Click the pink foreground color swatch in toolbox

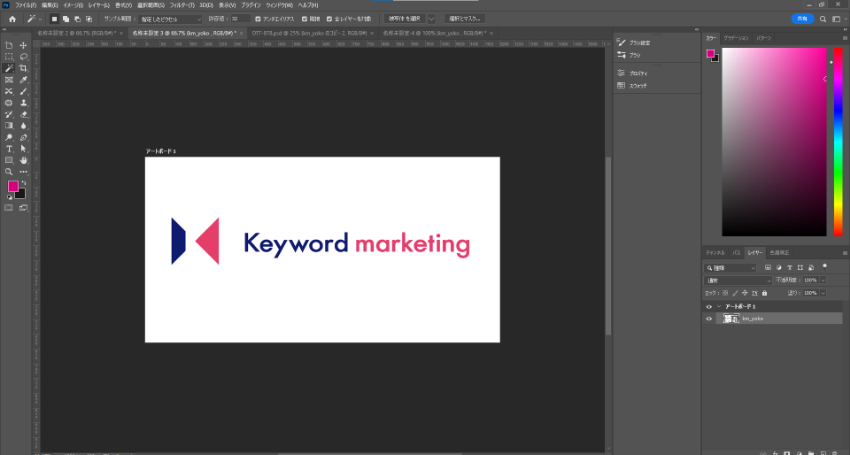point(12,186)
